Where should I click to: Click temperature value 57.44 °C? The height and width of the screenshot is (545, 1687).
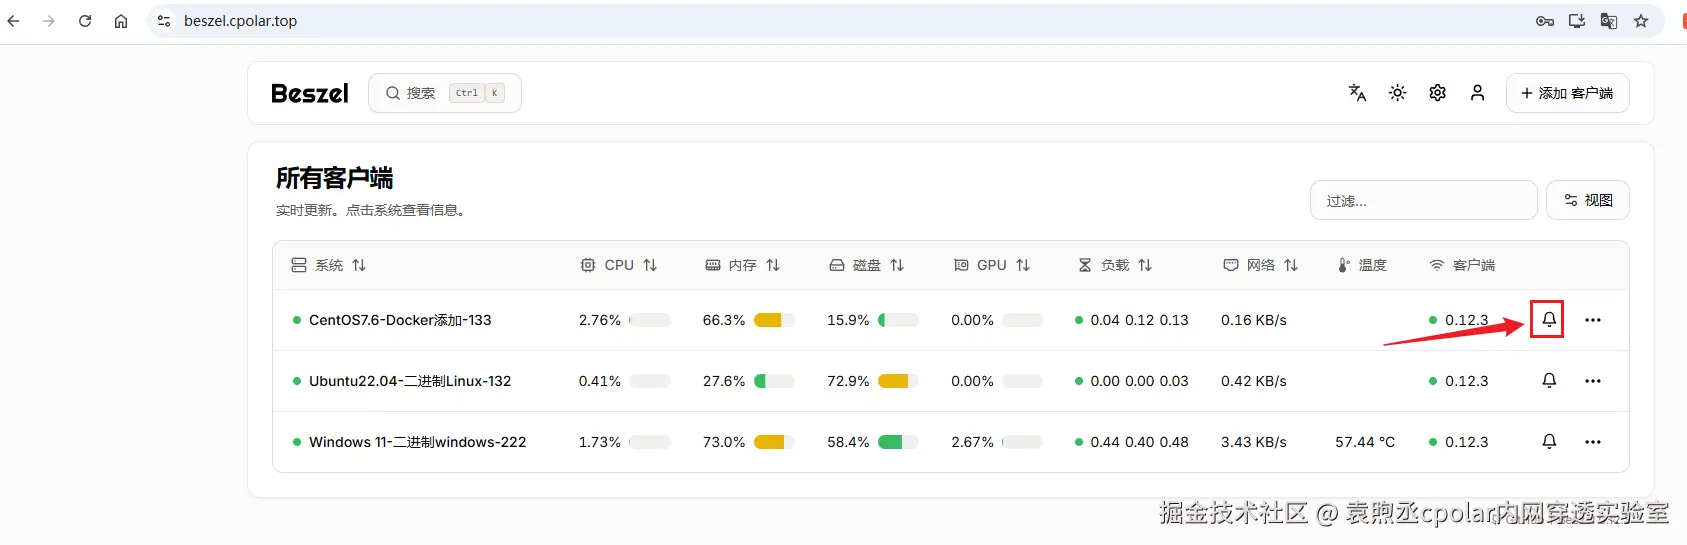coord(1365,442)
